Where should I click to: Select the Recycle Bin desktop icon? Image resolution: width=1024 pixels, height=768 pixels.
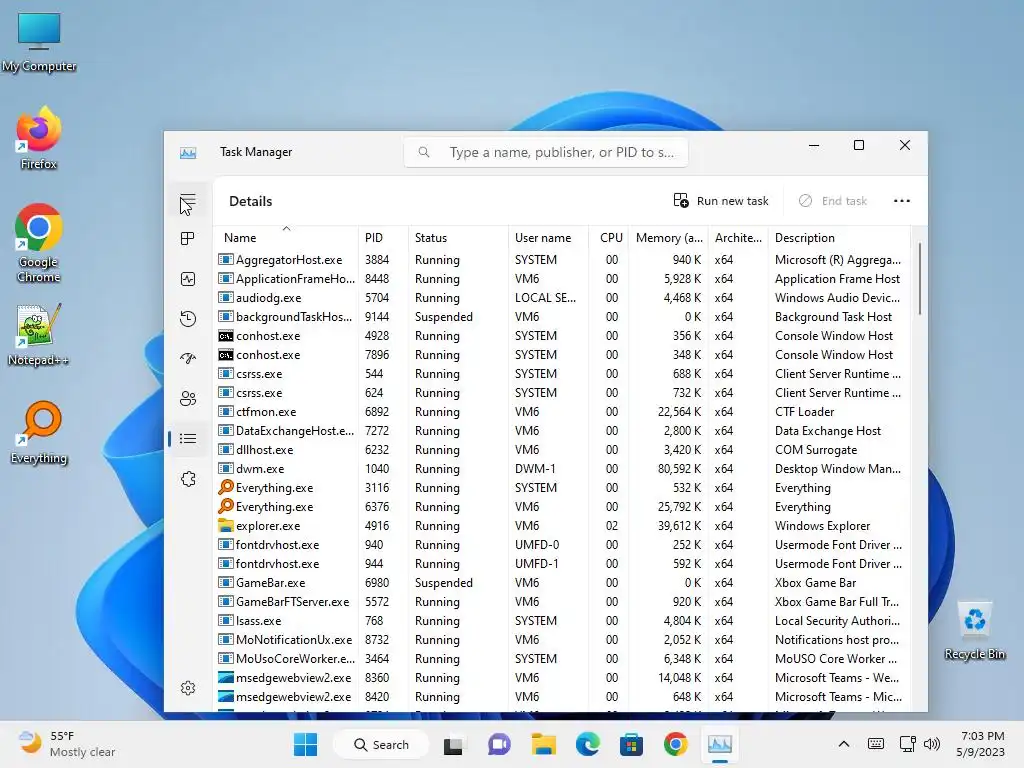[x=974, y=631]
